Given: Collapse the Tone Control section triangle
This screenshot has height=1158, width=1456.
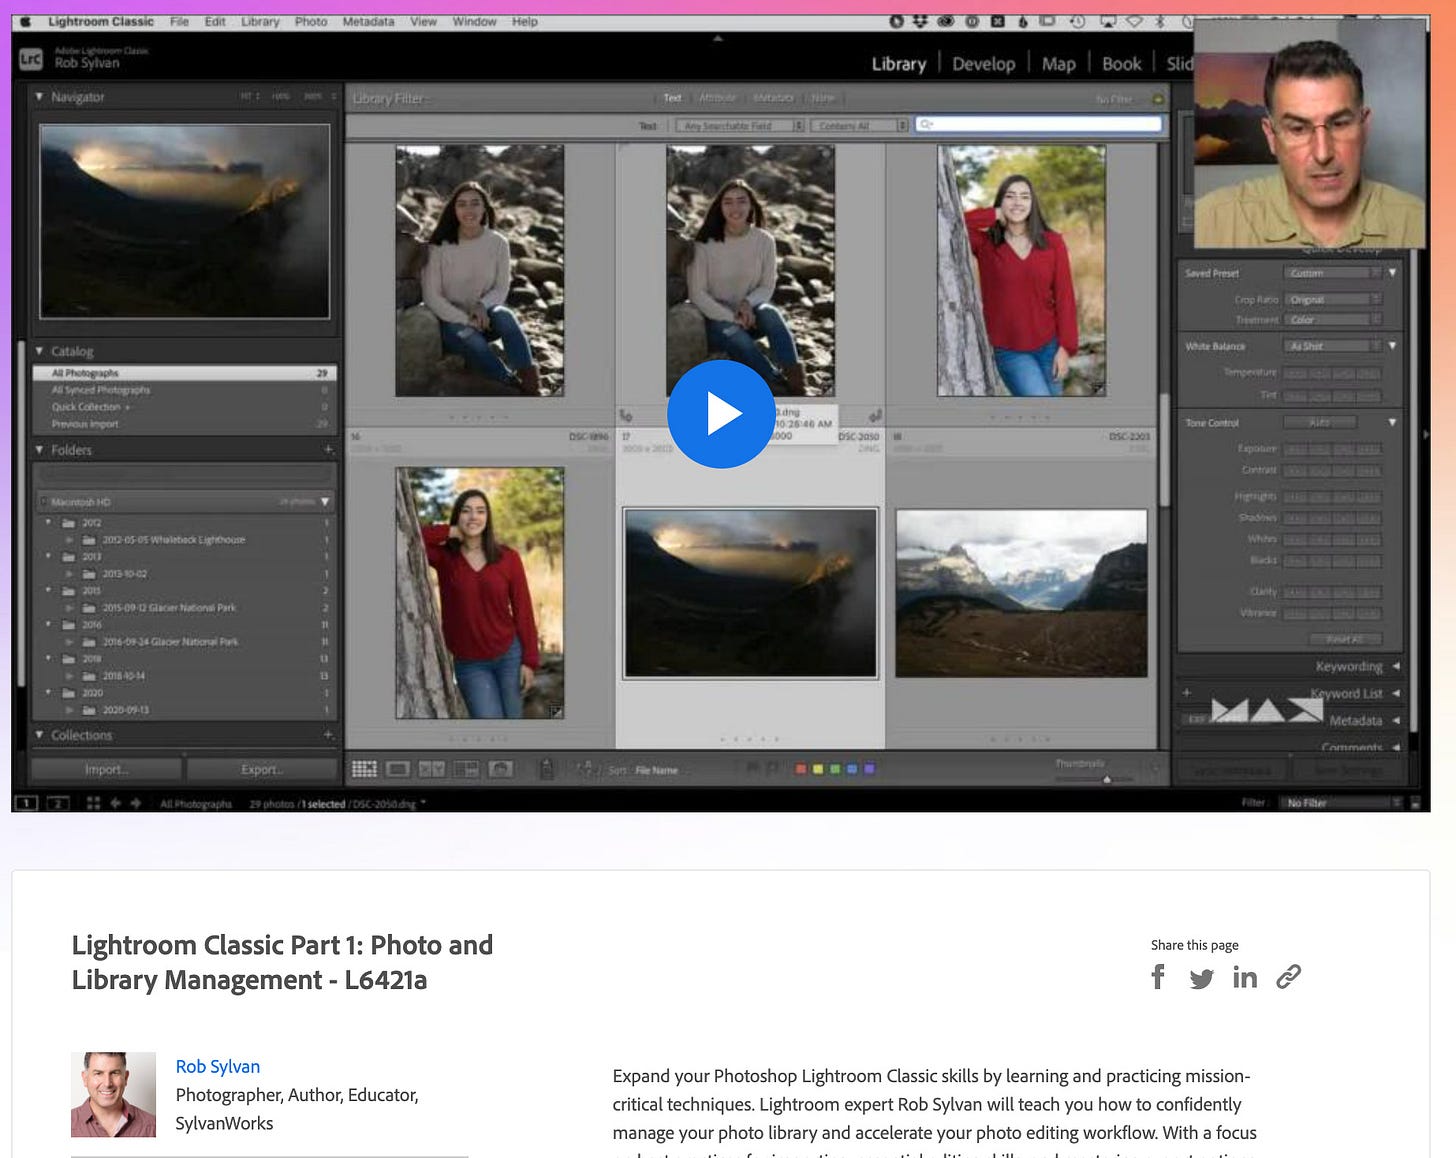Looking at the screenshot, I should pyautogui.click(x=1392, y=422).
